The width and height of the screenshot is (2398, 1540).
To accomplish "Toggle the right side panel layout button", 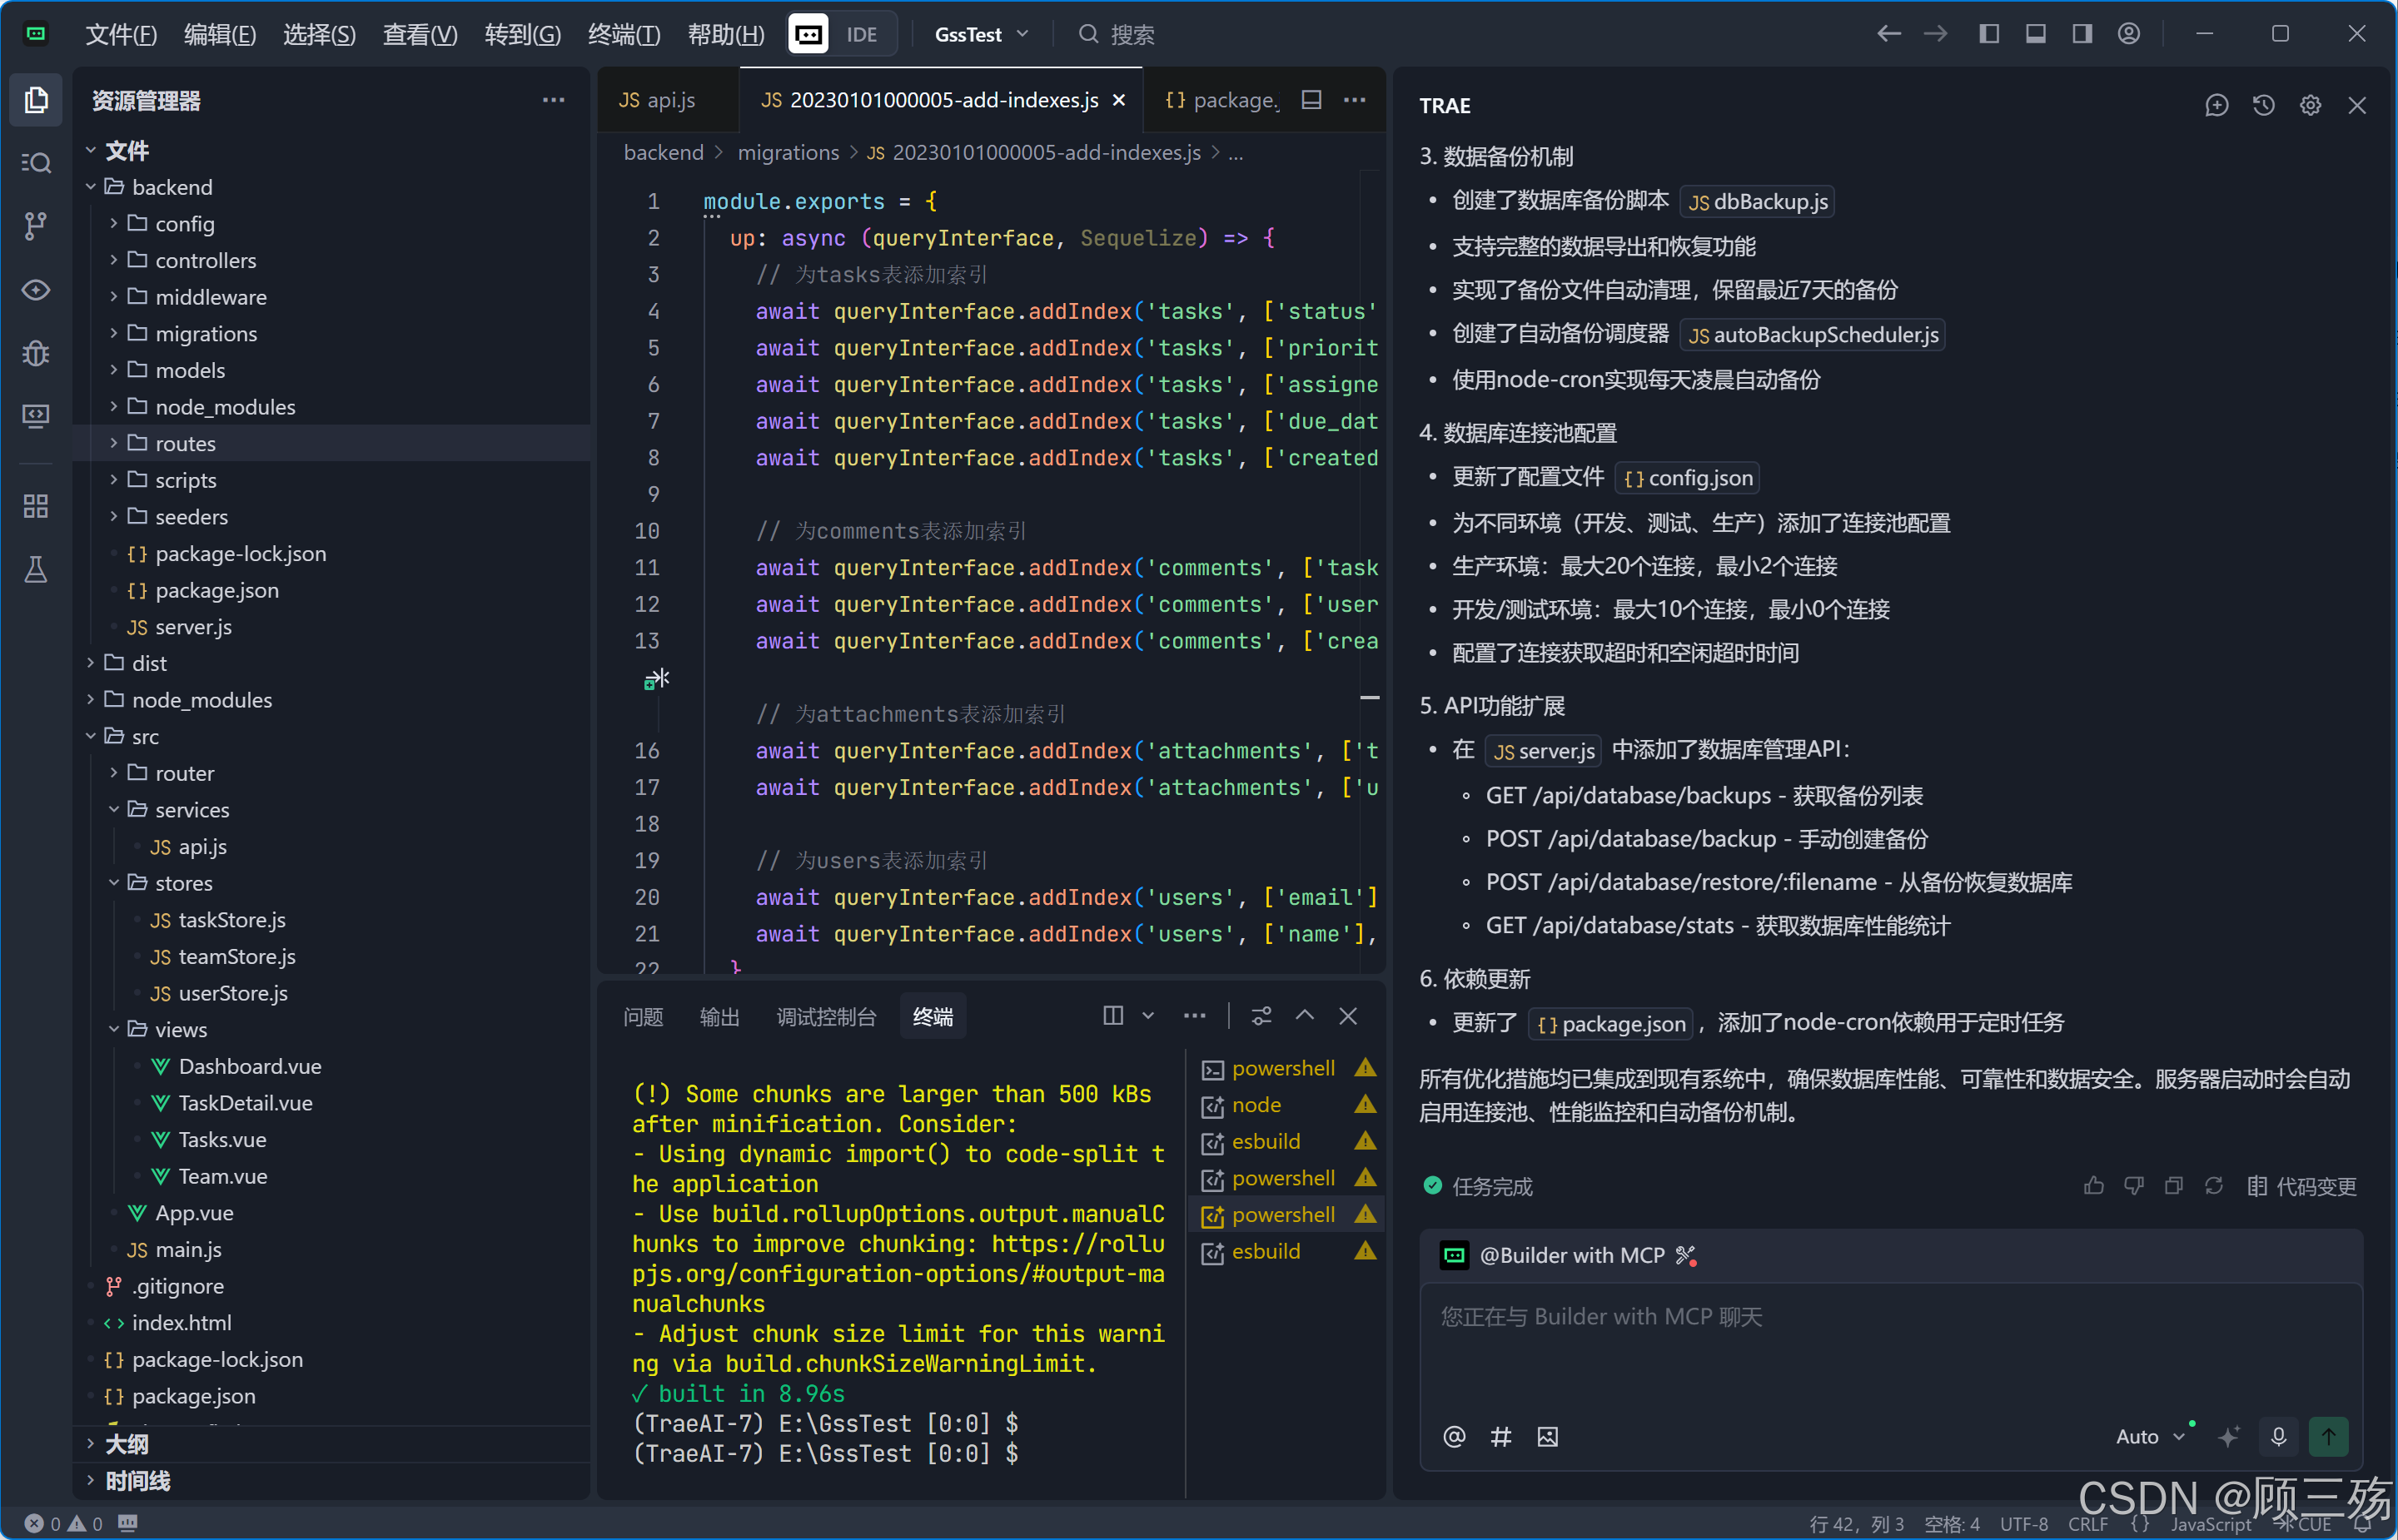I will click(2082, 34).
